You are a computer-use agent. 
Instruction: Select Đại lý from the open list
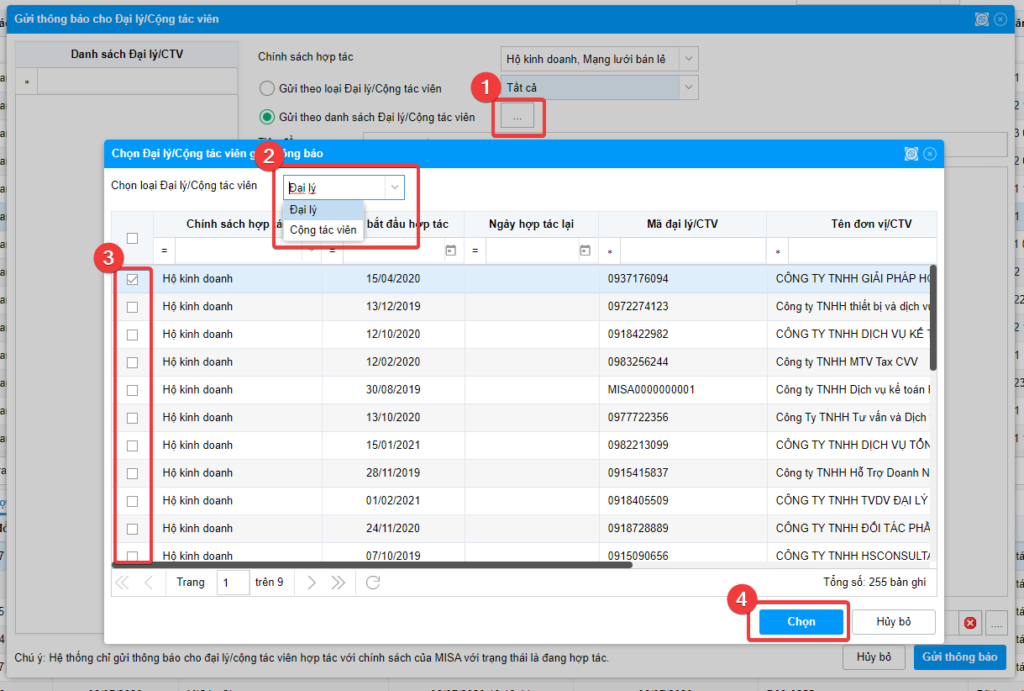[301, 209]
